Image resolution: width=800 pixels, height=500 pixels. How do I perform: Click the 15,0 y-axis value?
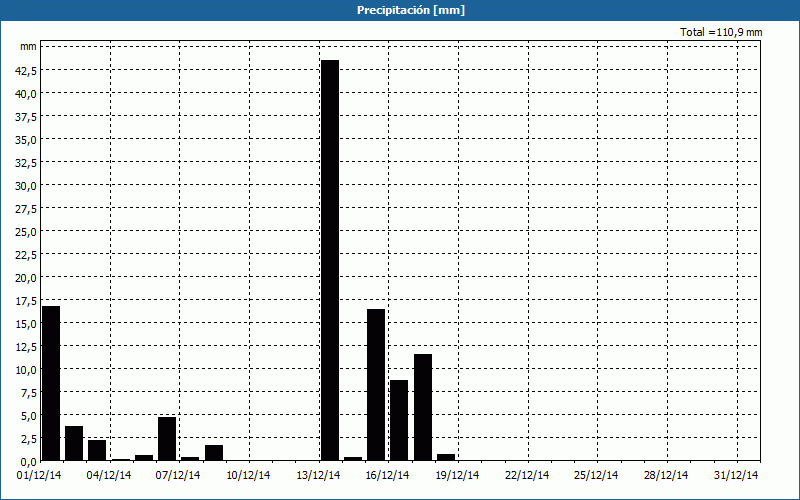(x=26, y=323)
